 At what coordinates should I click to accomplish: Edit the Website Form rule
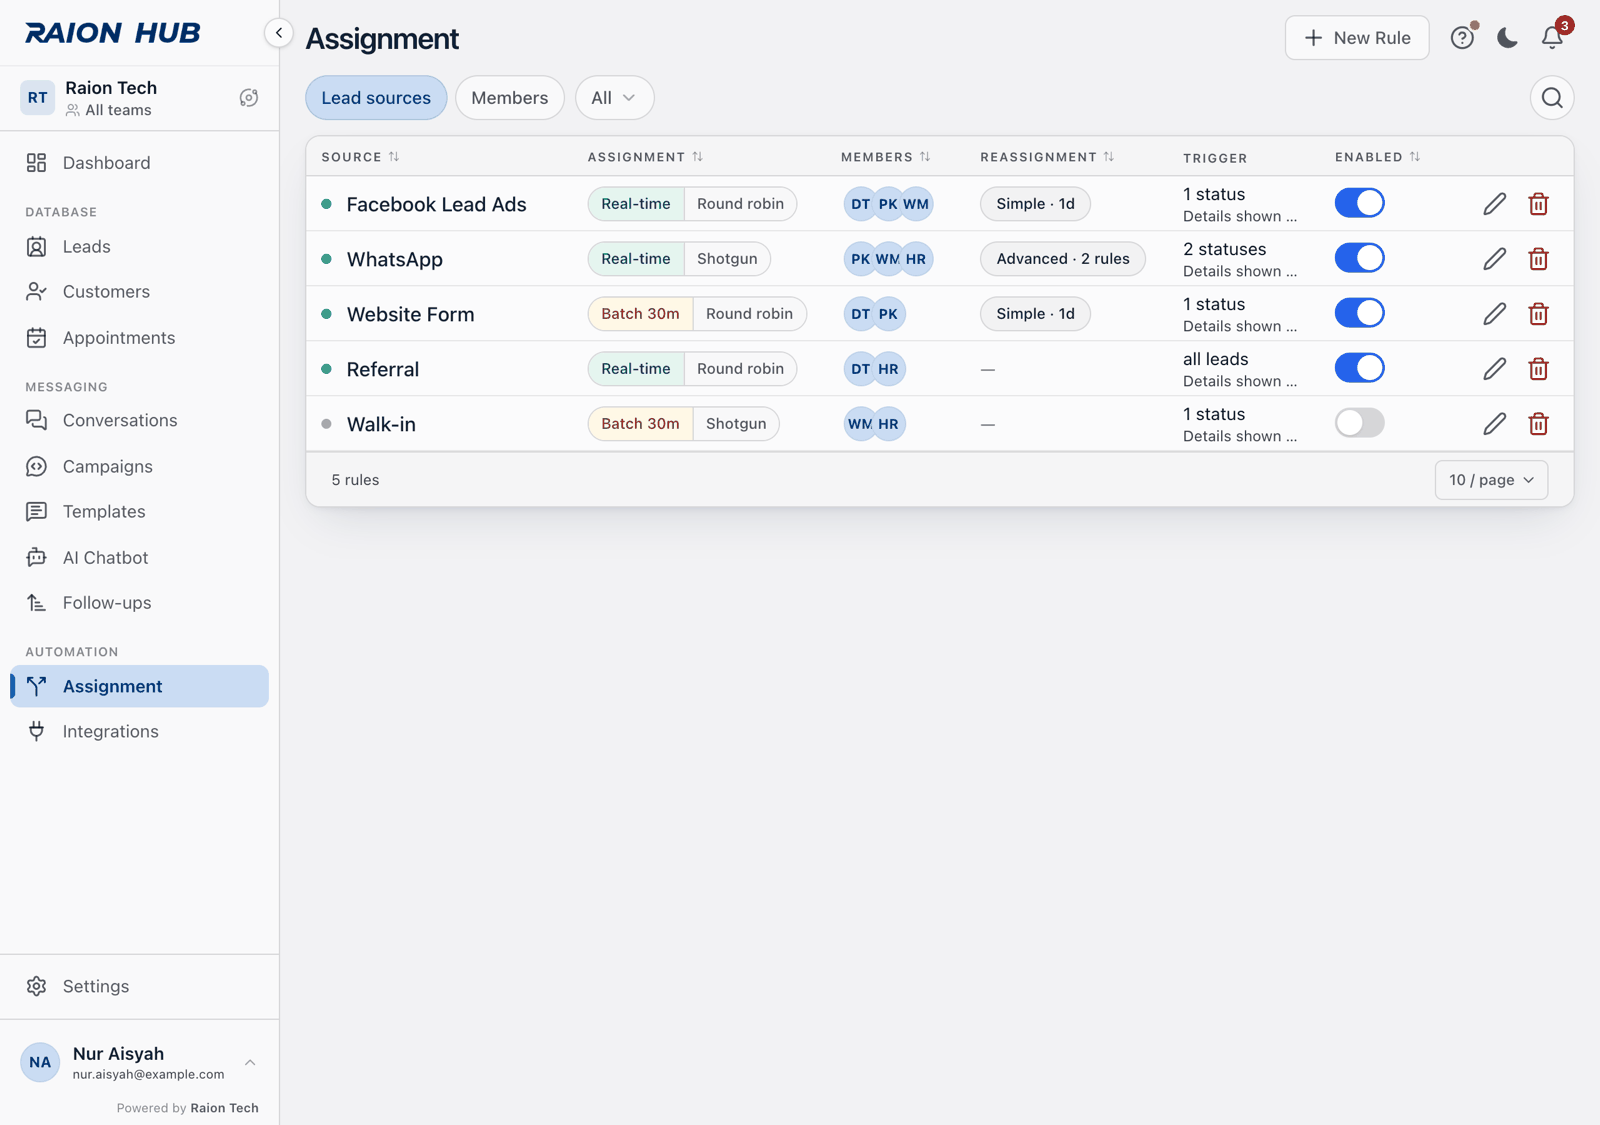[x=1494, y=314]
